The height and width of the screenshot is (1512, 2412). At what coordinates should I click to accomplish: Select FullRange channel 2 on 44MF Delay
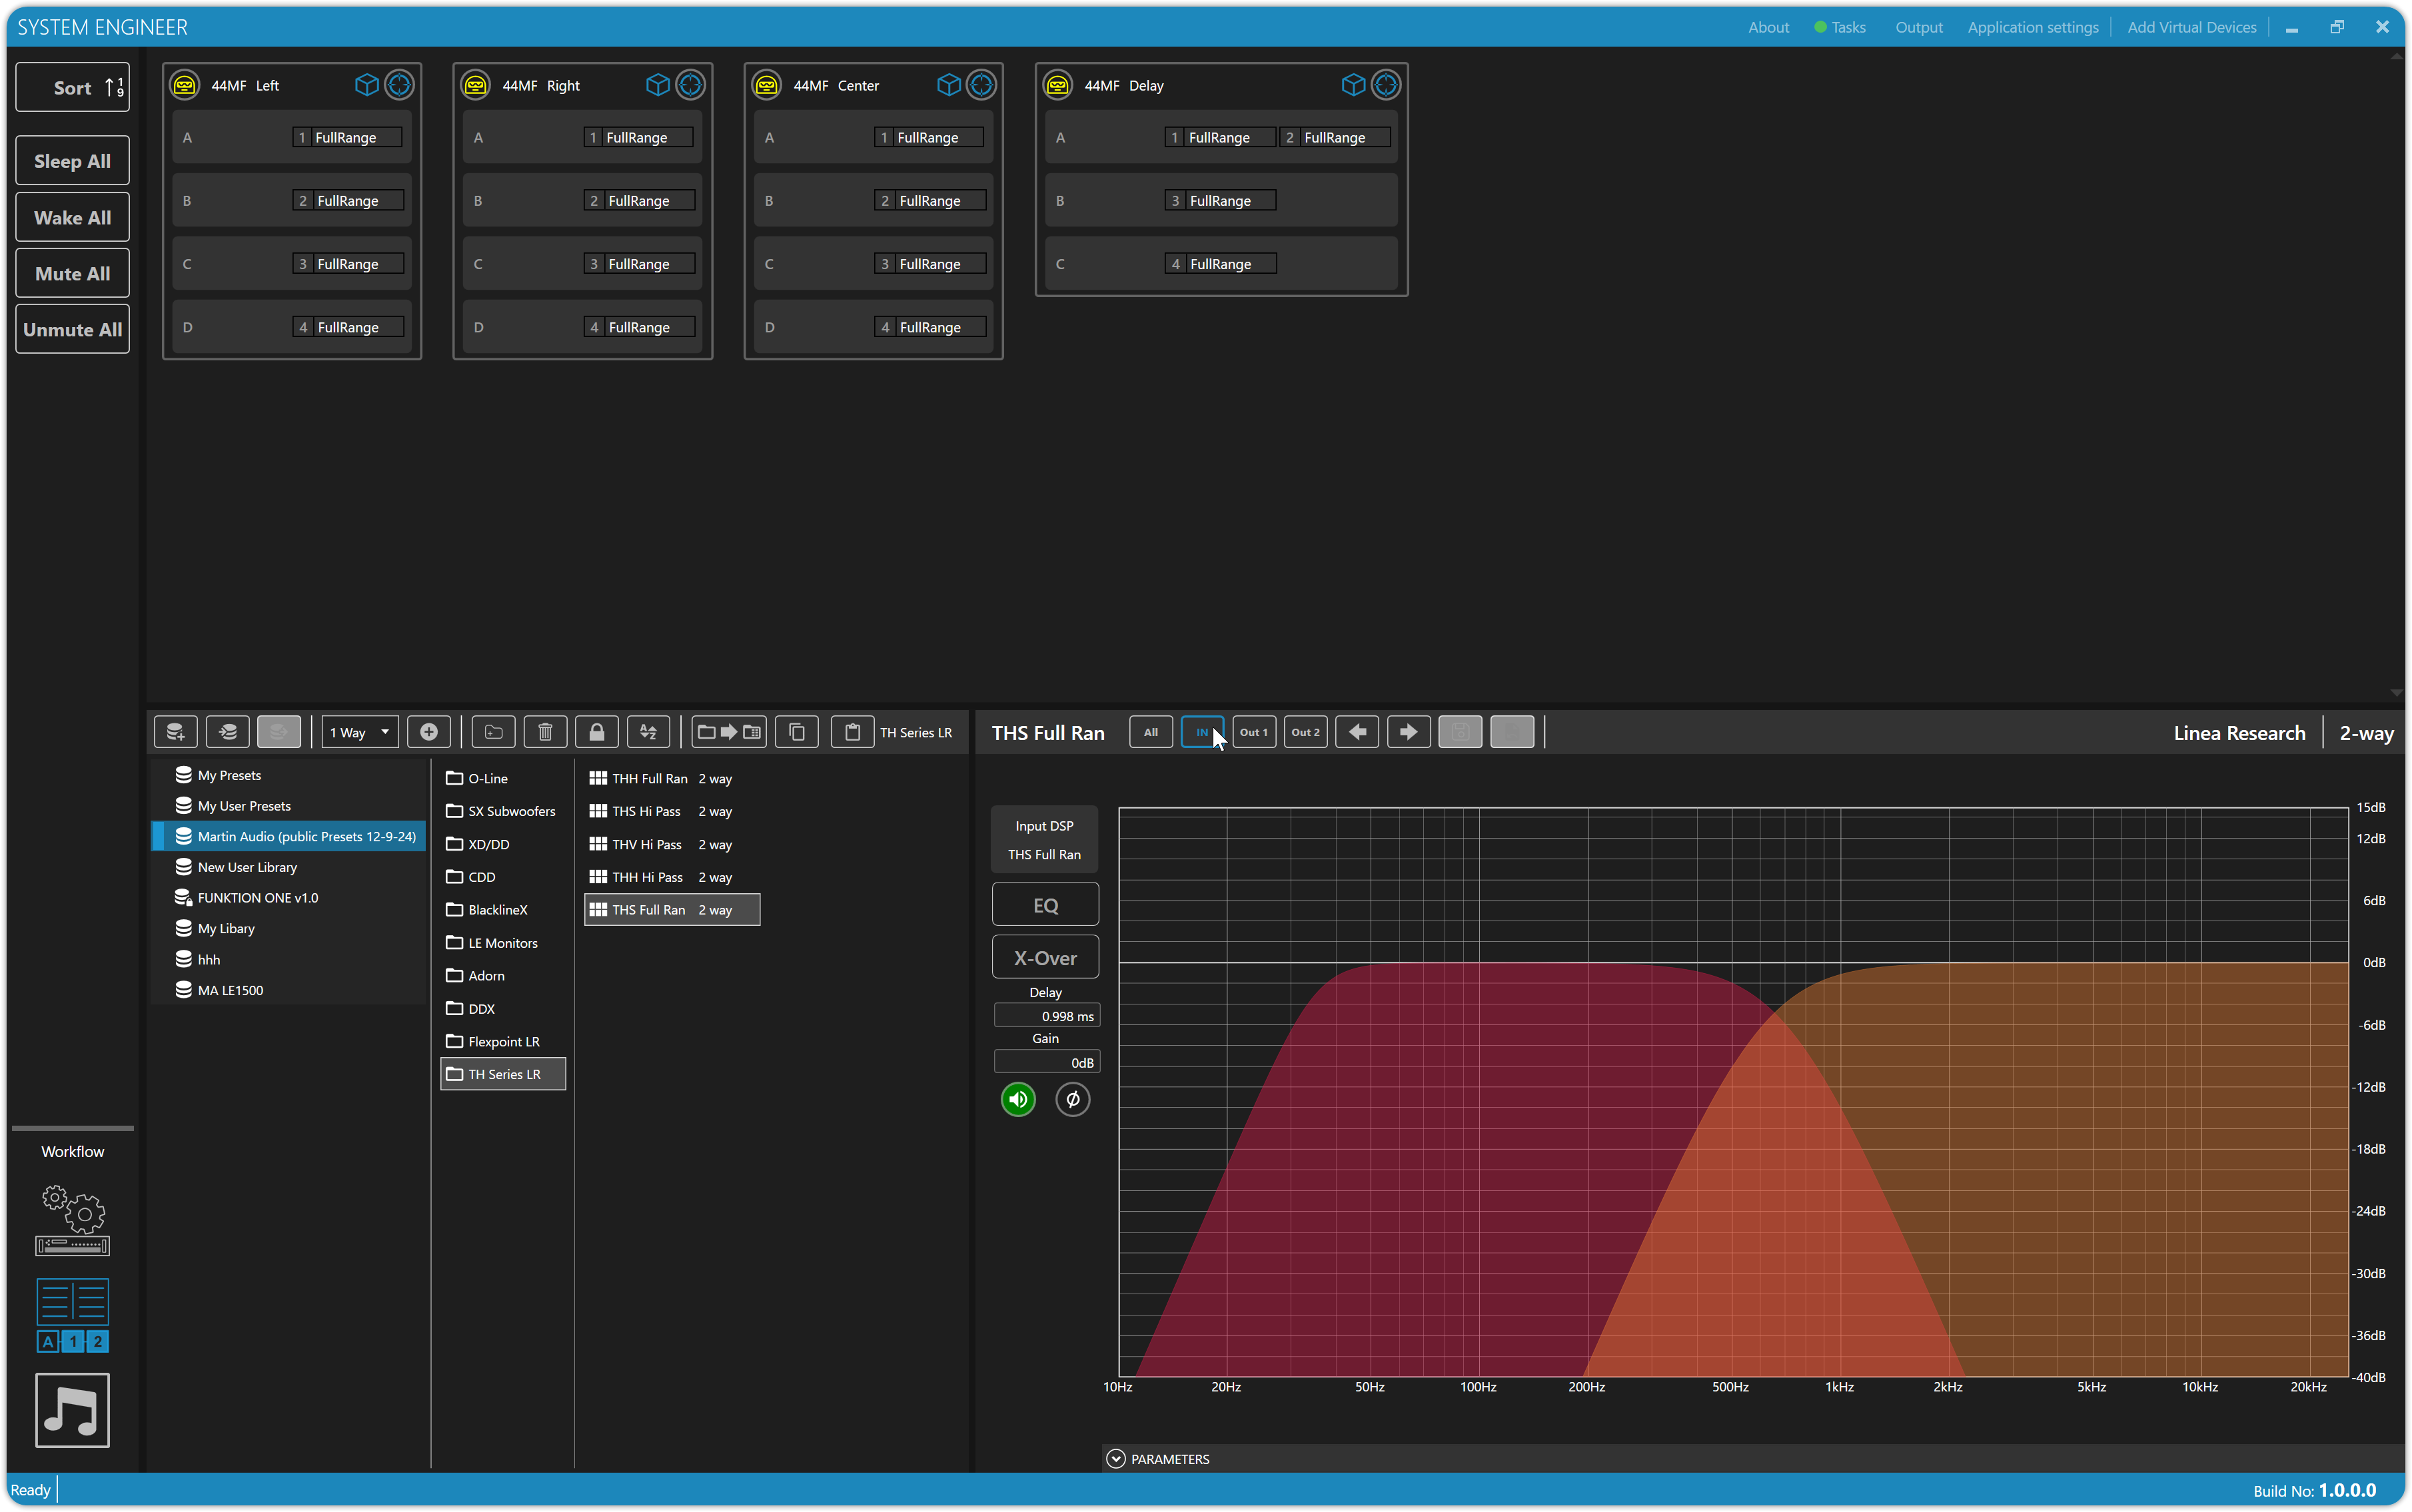click(x=1334, y=137)
